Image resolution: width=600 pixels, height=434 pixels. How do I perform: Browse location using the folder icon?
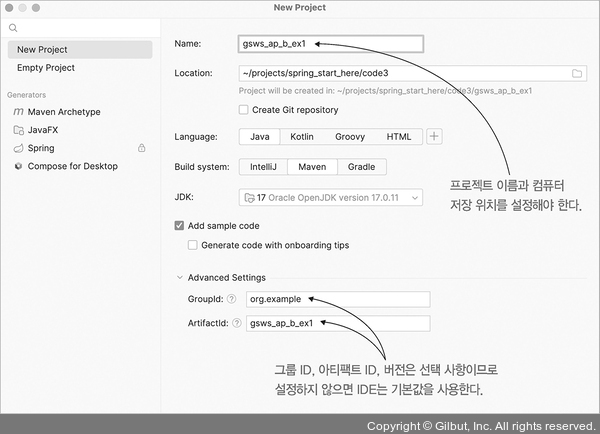click(577, 73)
